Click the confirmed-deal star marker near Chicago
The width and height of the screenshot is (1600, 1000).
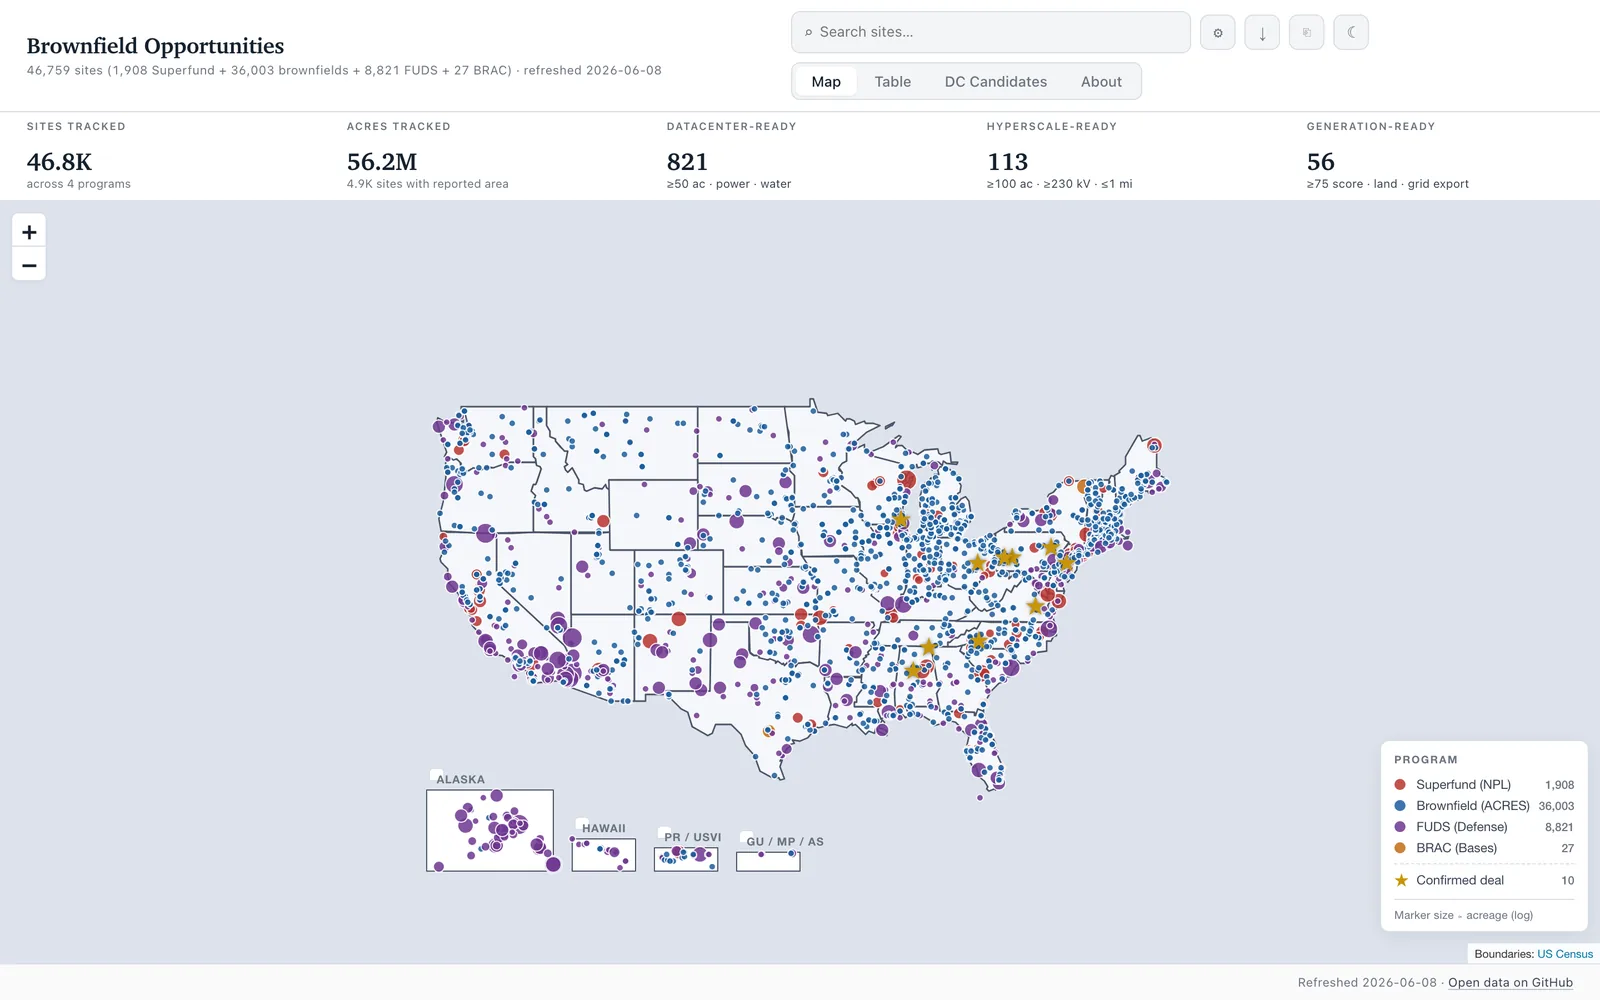(901, 520)
